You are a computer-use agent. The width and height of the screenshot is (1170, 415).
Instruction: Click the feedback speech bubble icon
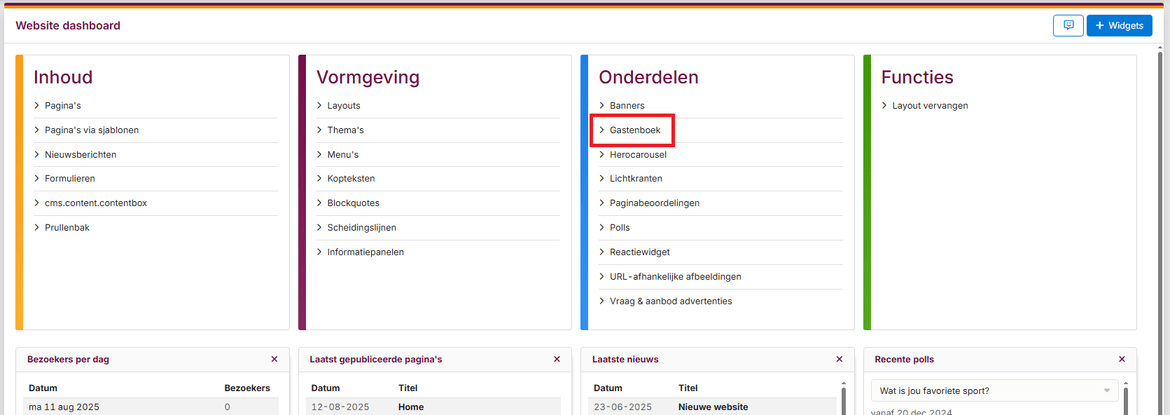(x=1068, y=26)
